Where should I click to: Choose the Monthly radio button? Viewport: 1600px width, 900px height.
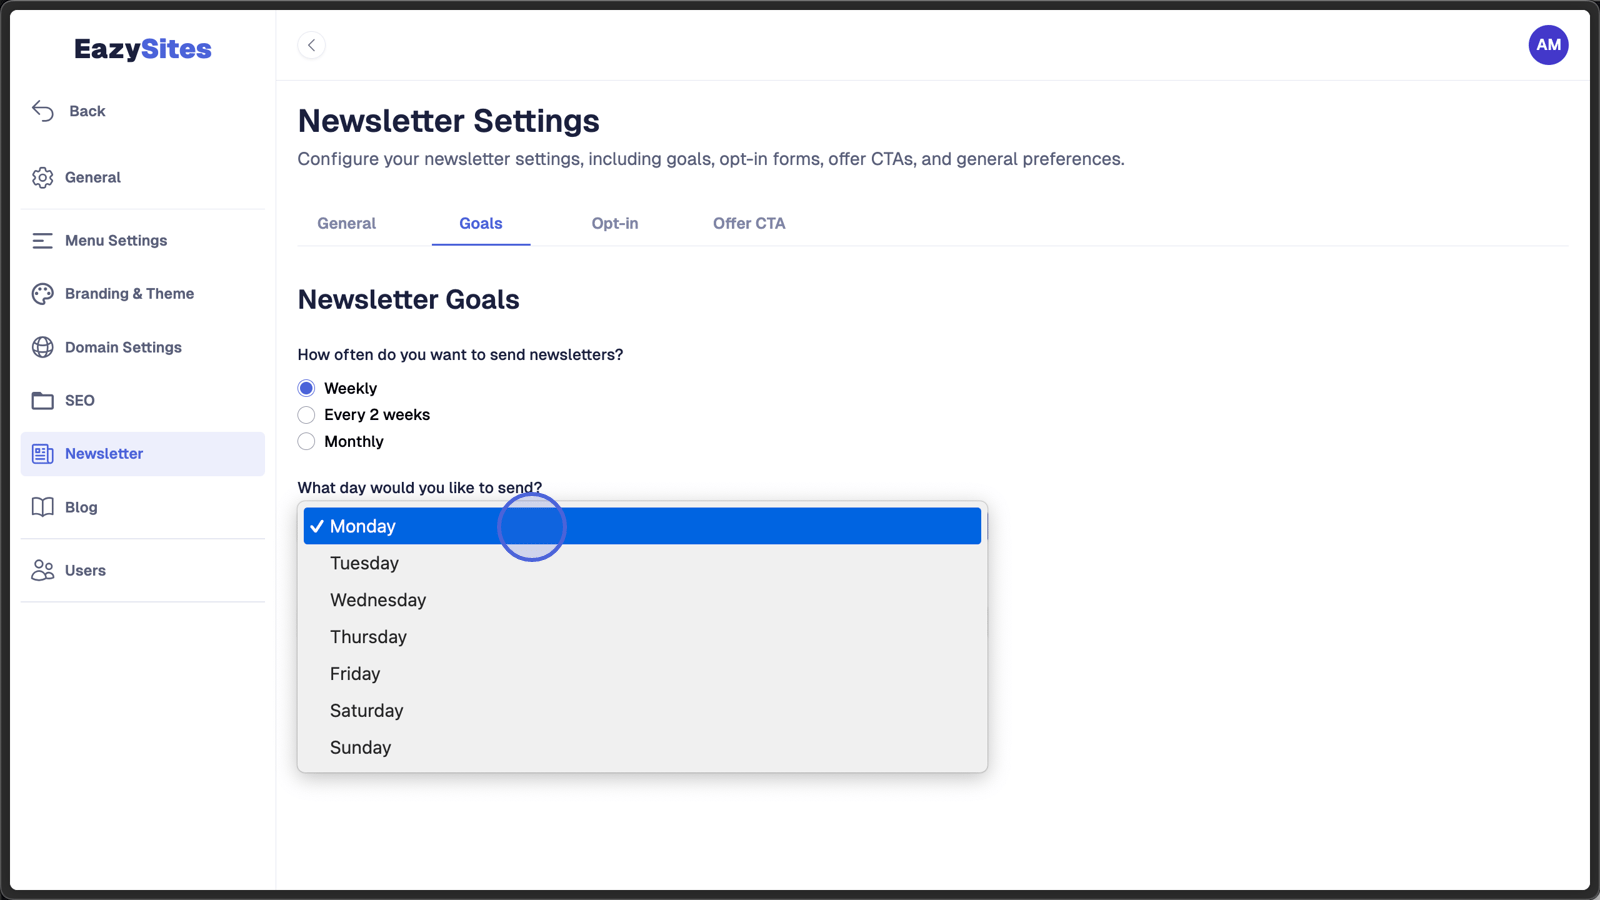click(306, 441)
